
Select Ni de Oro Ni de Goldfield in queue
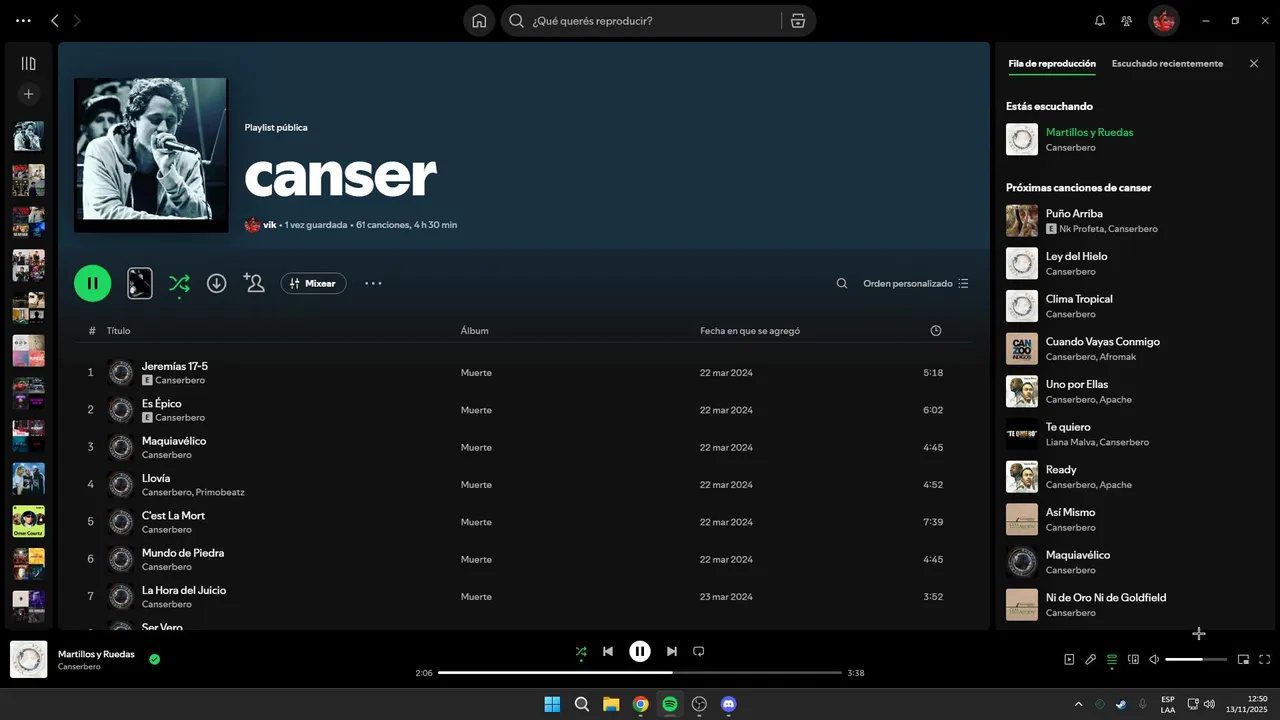(1136, 605)
